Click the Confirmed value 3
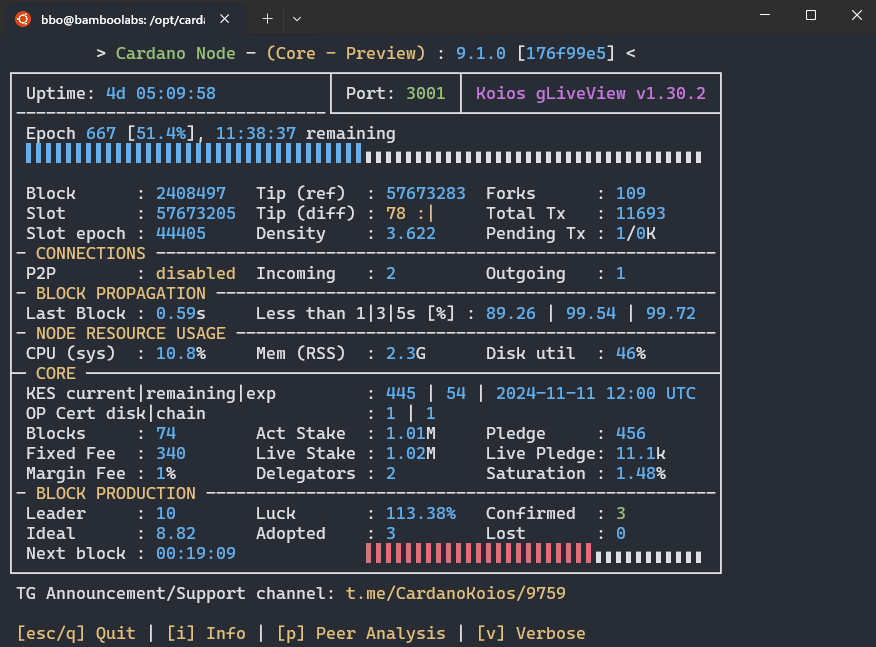 coord(621,513)
